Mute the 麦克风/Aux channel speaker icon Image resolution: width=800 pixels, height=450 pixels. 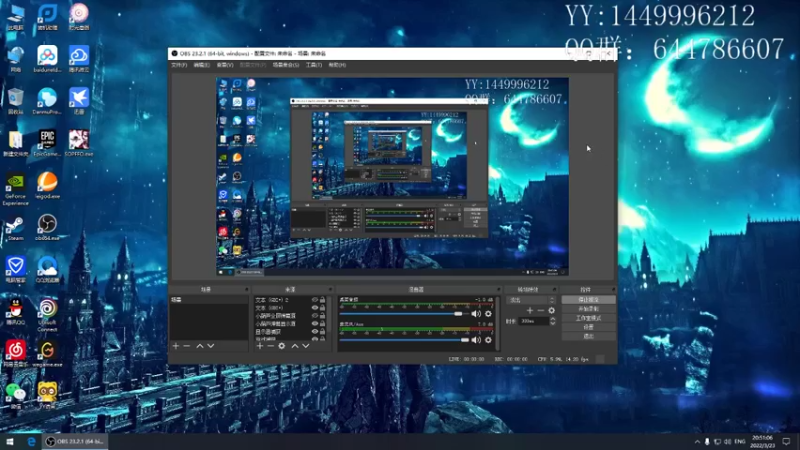pos(476,340)
